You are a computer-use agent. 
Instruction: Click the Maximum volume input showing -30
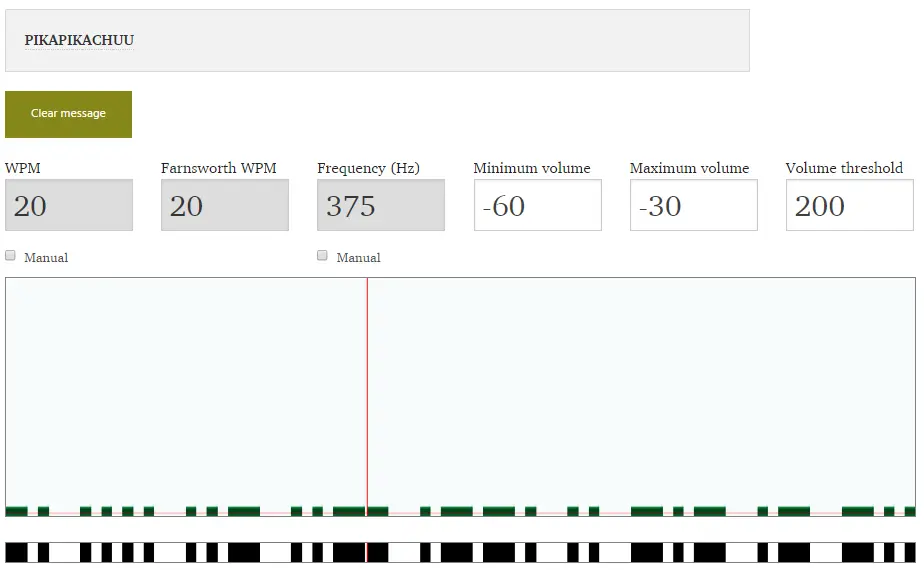[x=693, y=206]
